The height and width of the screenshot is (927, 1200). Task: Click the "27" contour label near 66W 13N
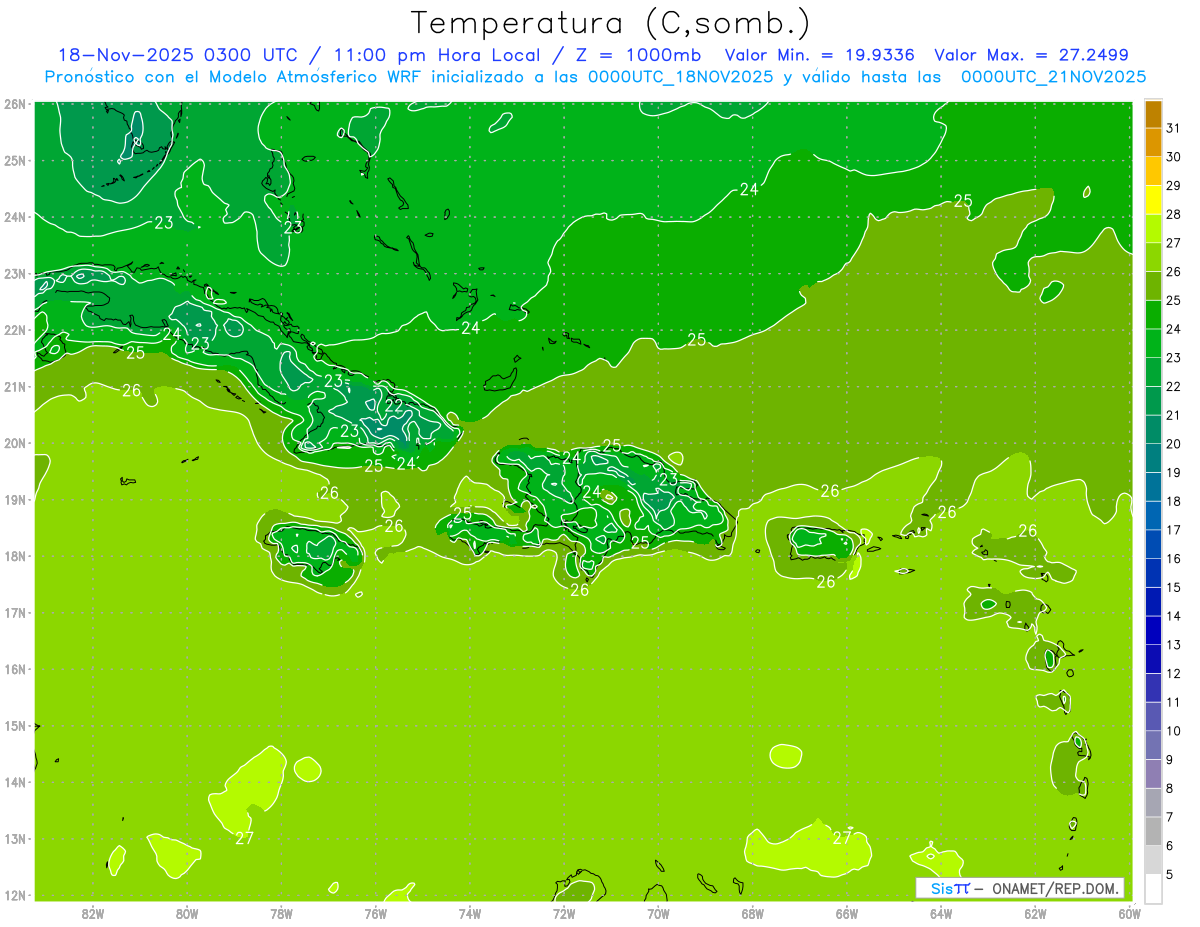coord(842,838)
